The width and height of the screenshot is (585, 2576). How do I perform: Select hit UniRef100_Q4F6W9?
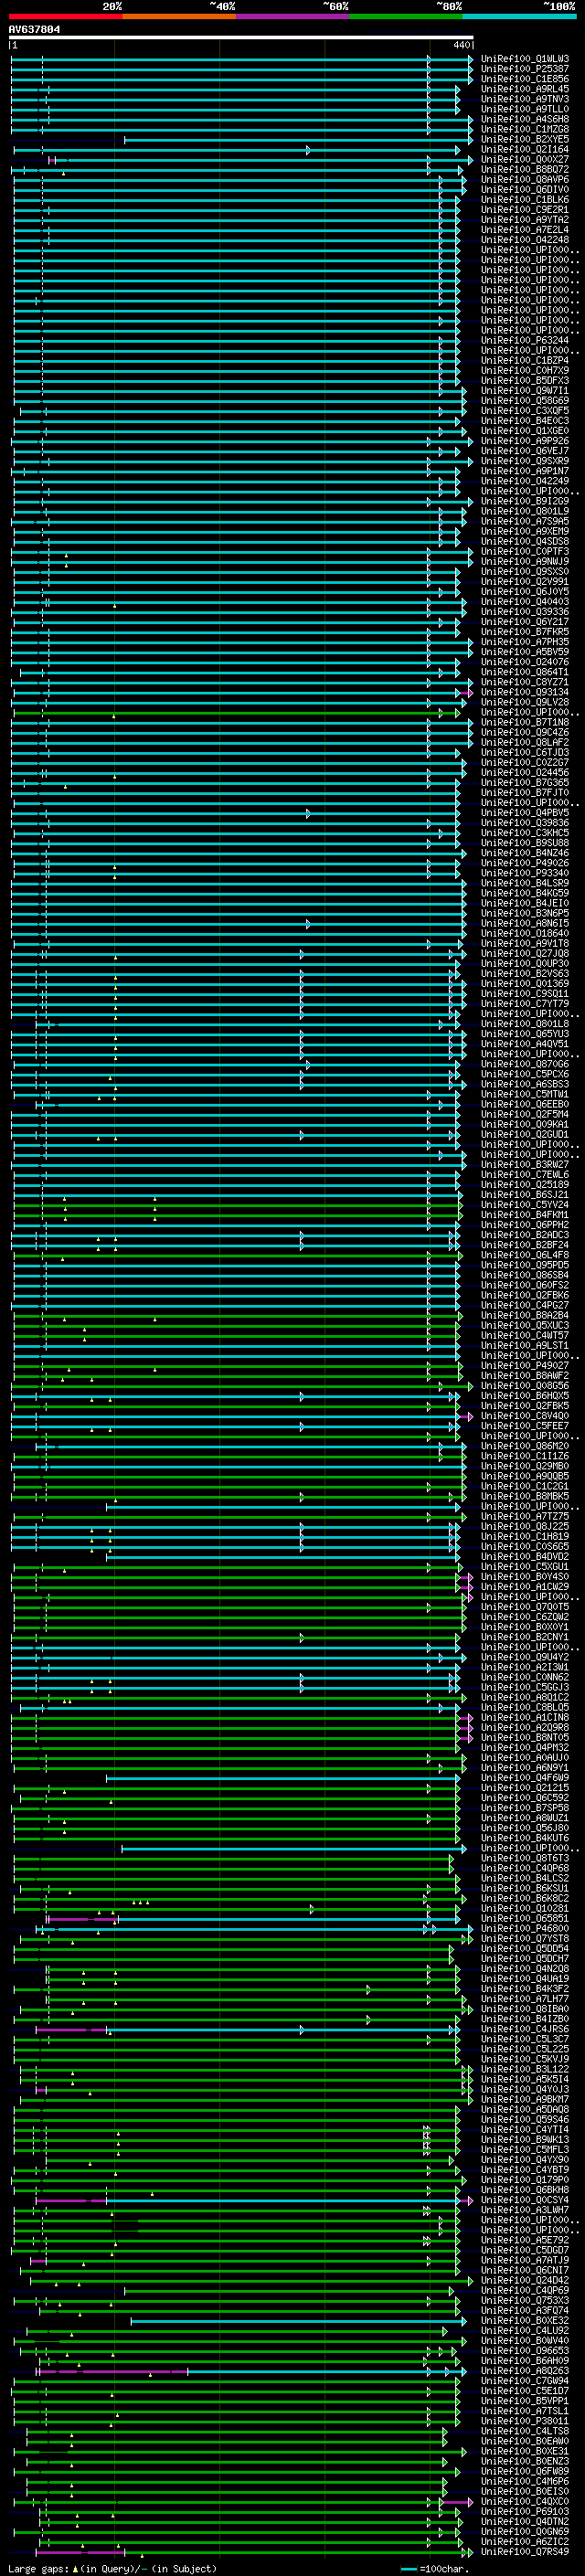point(525,1778)
